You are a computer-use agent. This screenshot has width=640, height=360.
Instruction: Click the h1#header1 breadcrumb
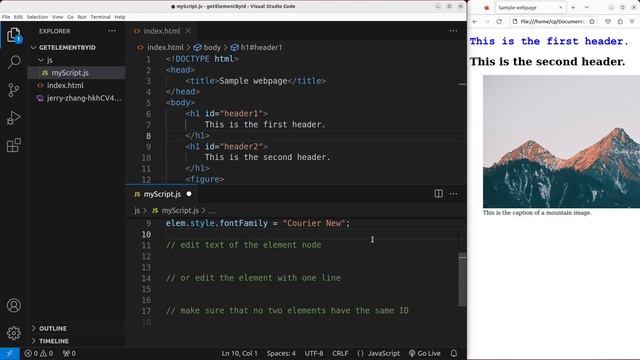point(256,47)
